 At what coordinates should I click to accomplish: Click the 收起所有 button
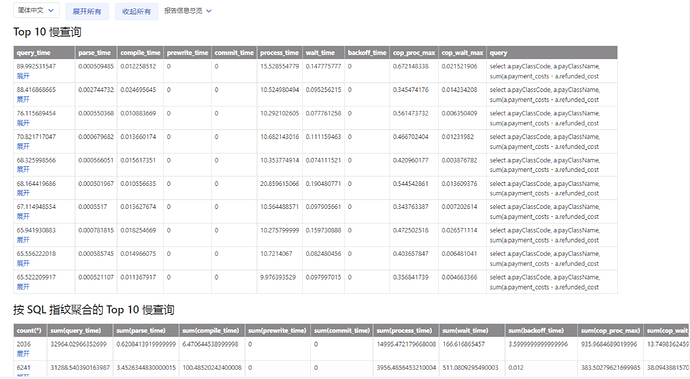136,11
